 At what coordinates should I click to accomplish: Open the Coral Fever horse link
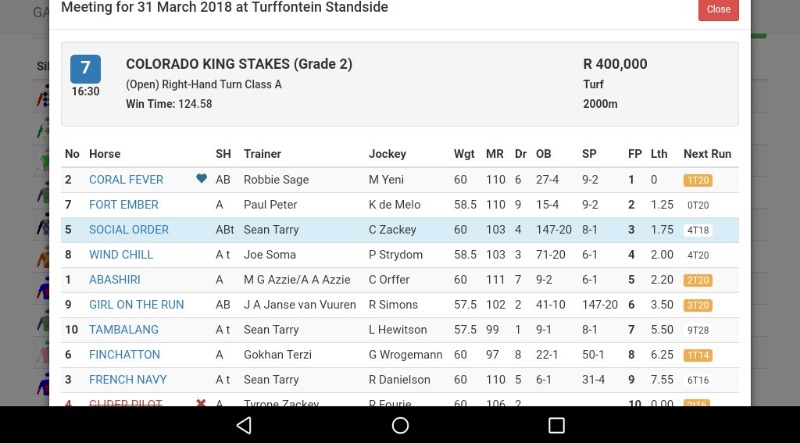126,180
